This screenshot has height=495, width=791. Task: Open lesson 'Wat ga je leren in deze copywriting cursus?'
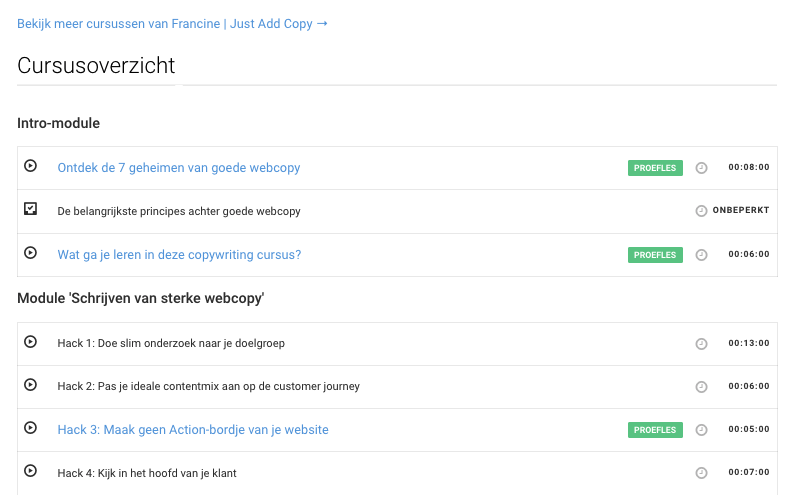(x=179, y=255)
